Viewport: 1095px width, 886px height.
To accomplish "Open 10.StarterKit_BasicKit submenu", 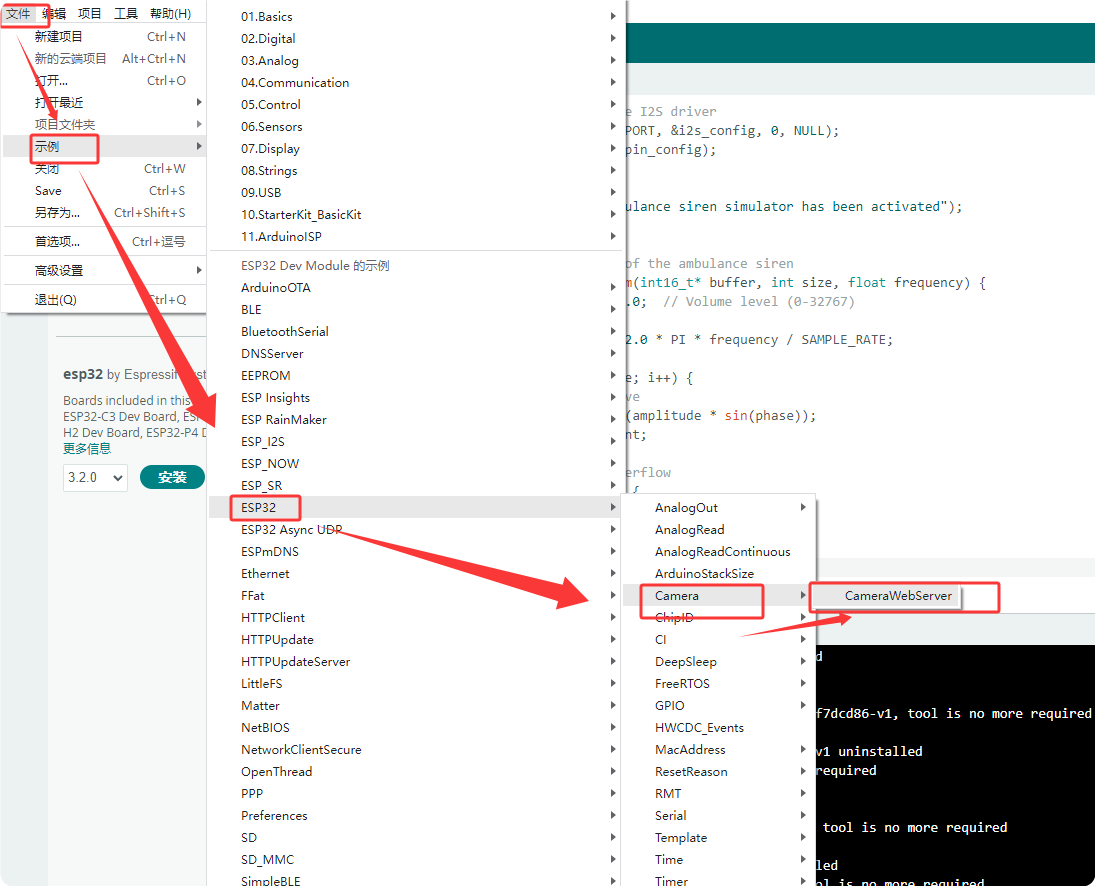I will point(417,214).
